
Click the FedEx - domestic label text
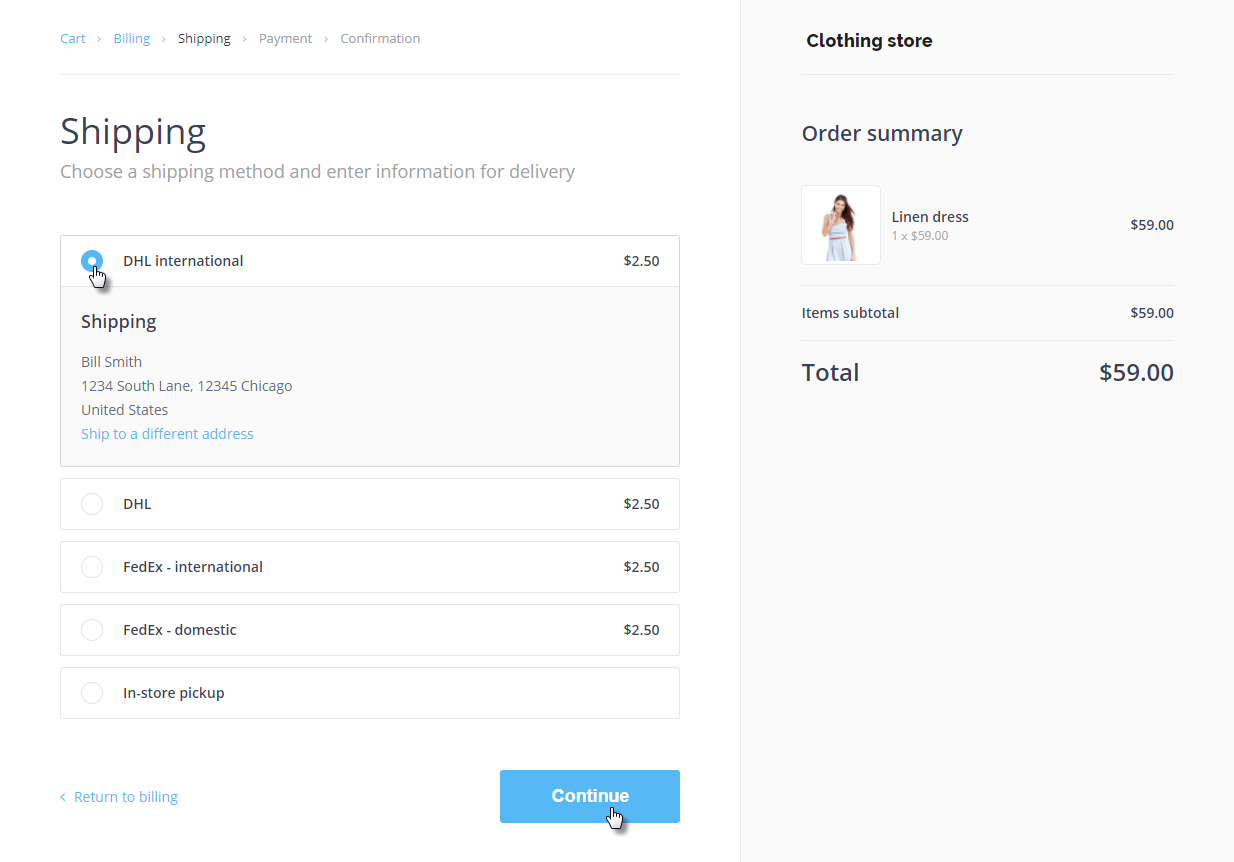click(x=180, y=630)
